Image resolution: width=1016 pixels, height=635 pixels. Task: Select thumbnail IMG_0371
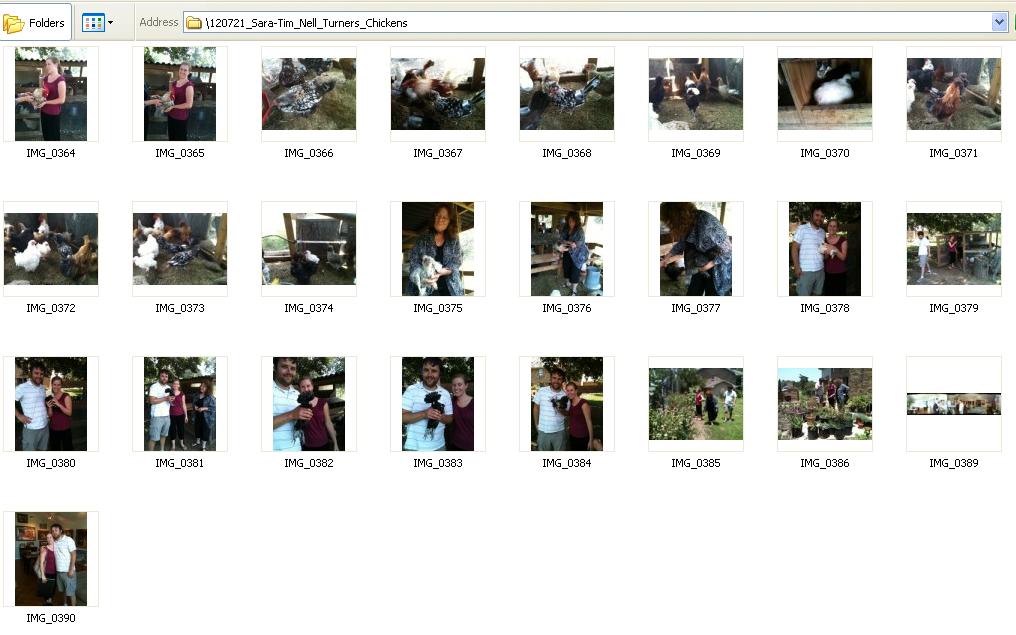pos(953,94)
